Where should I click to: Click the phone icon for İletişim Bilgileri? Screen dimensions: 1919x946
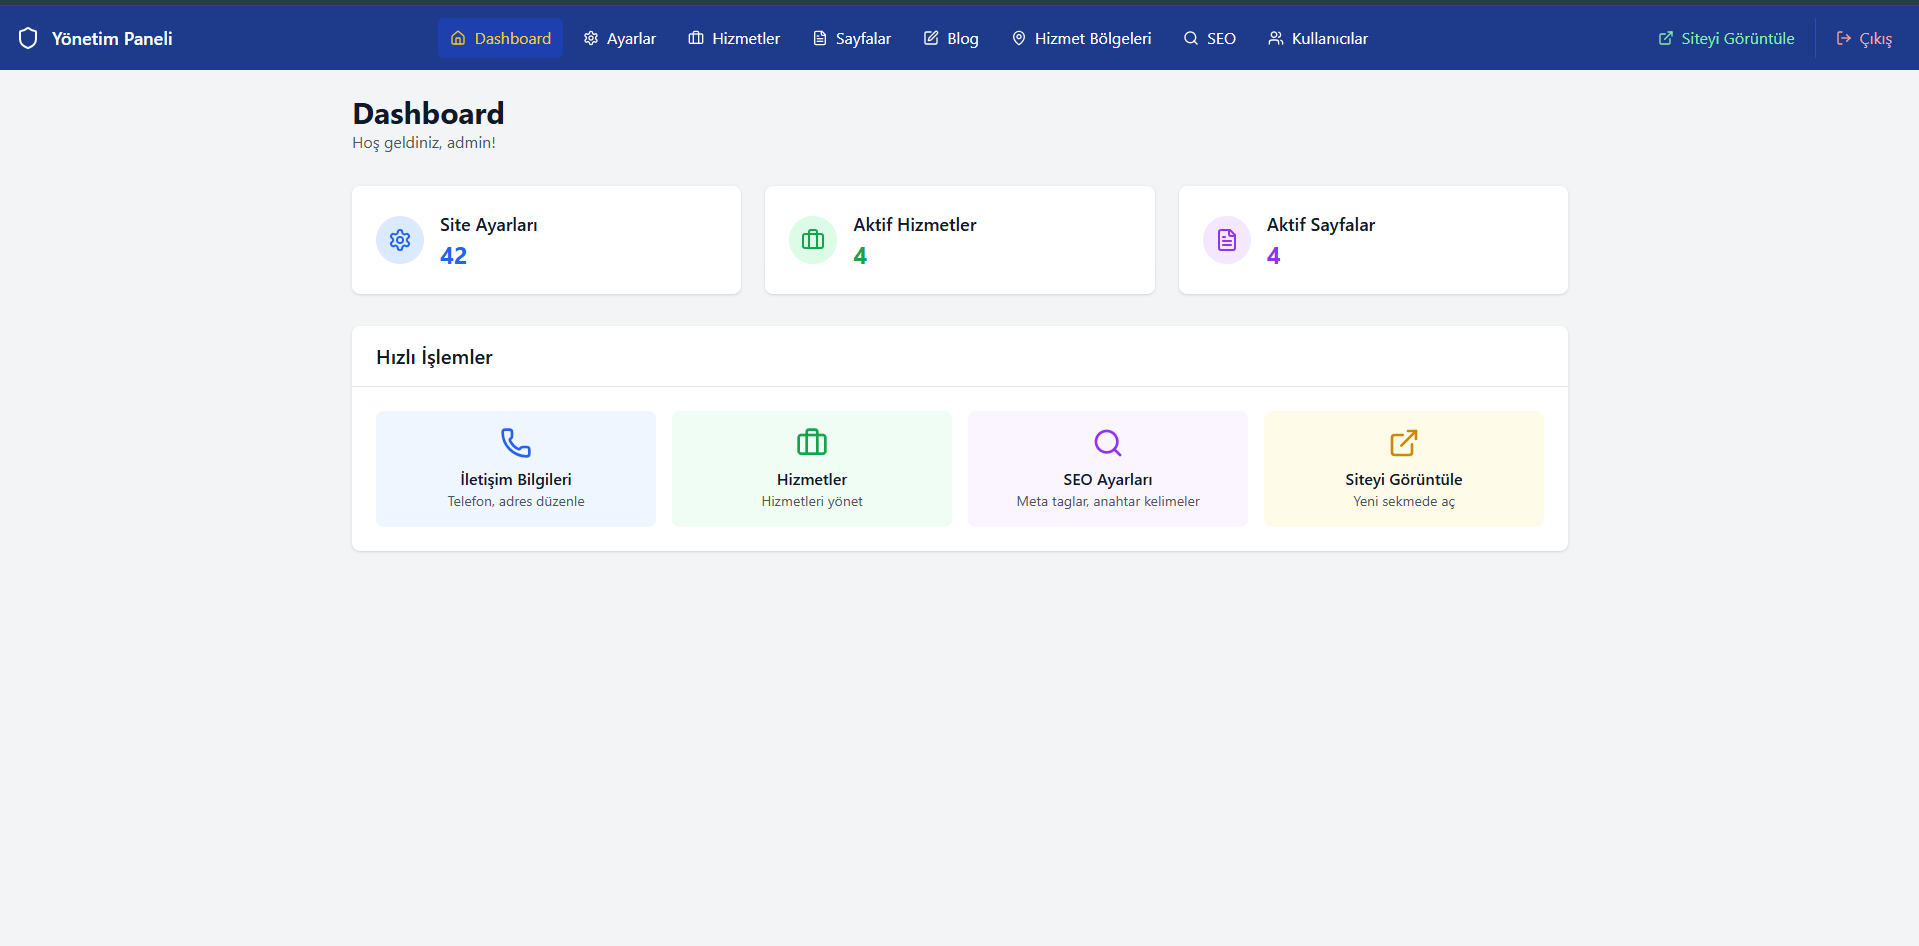click(516, 442)
